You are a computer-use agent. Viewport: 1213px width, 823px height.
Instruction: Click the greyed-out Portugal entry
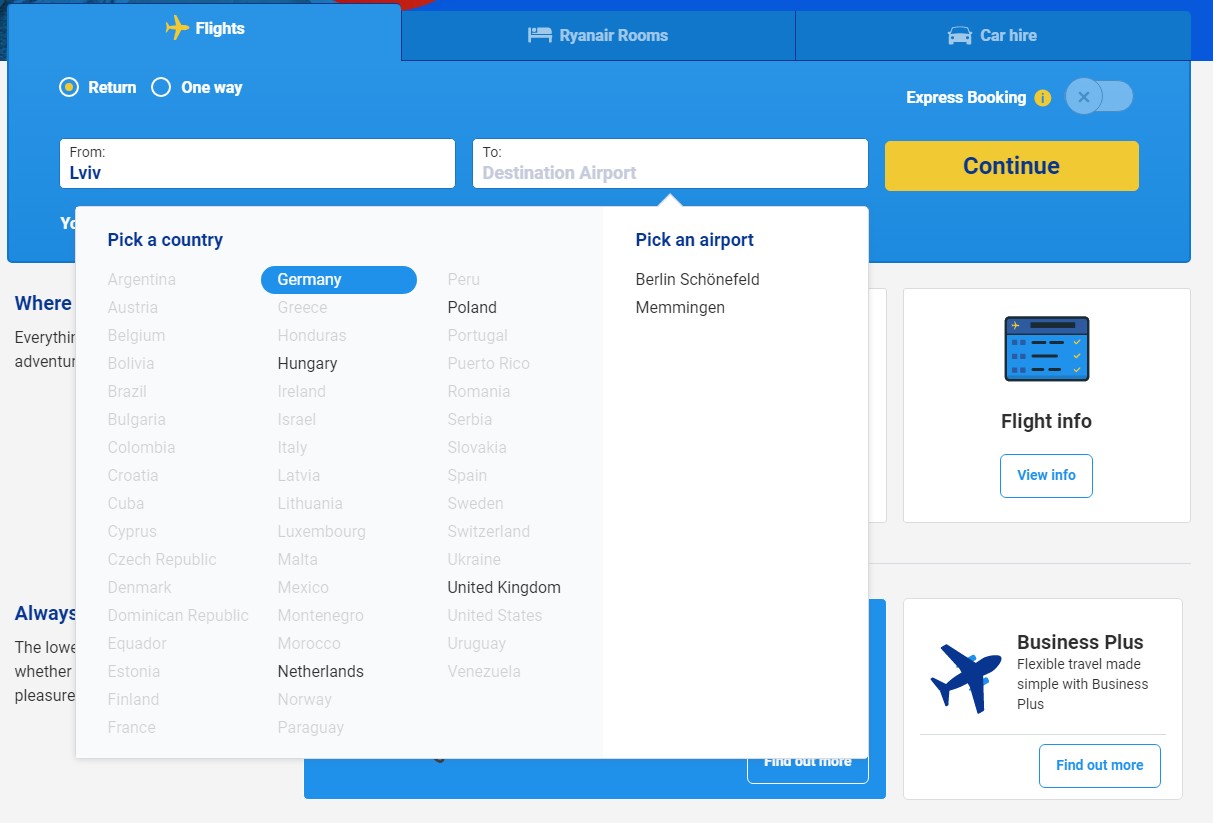coord(477,336)
